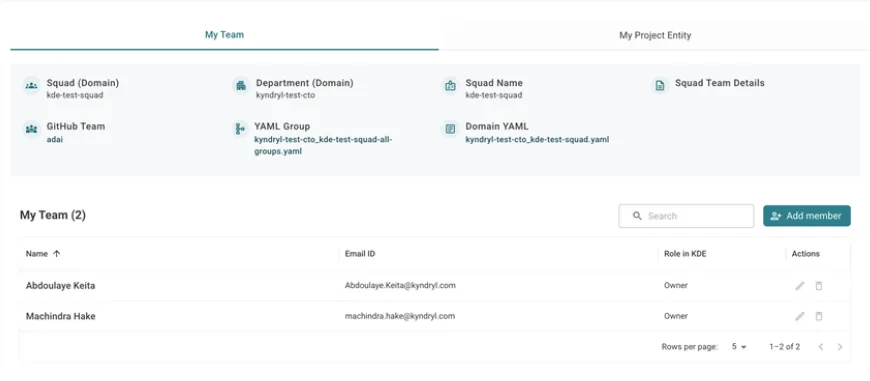The height and width of the screenshot is (381, 870).
Task: Open the kyndryl-test-cto_kde-test-squad-all-groups.yaml link
Action: point(323,145)
